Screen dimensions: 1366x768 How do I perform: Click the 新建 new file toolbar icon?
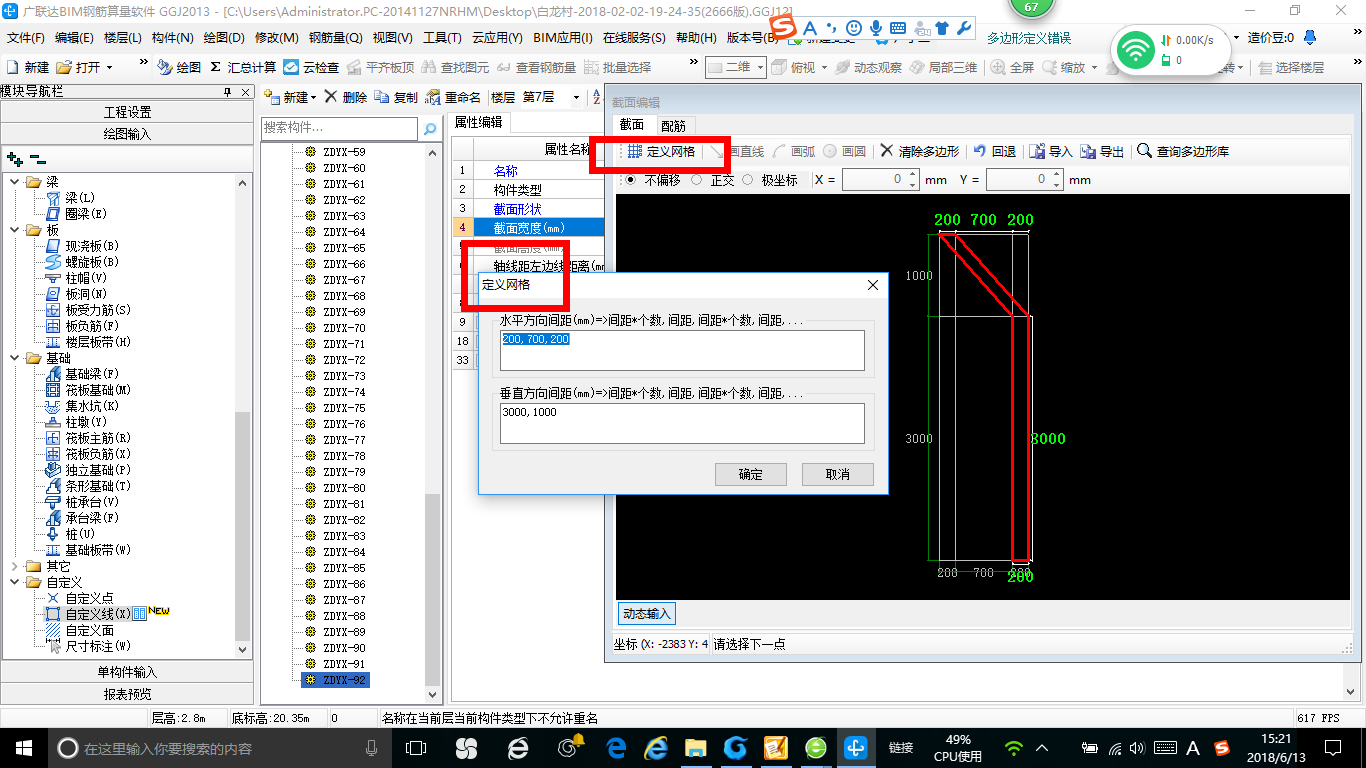27,67
